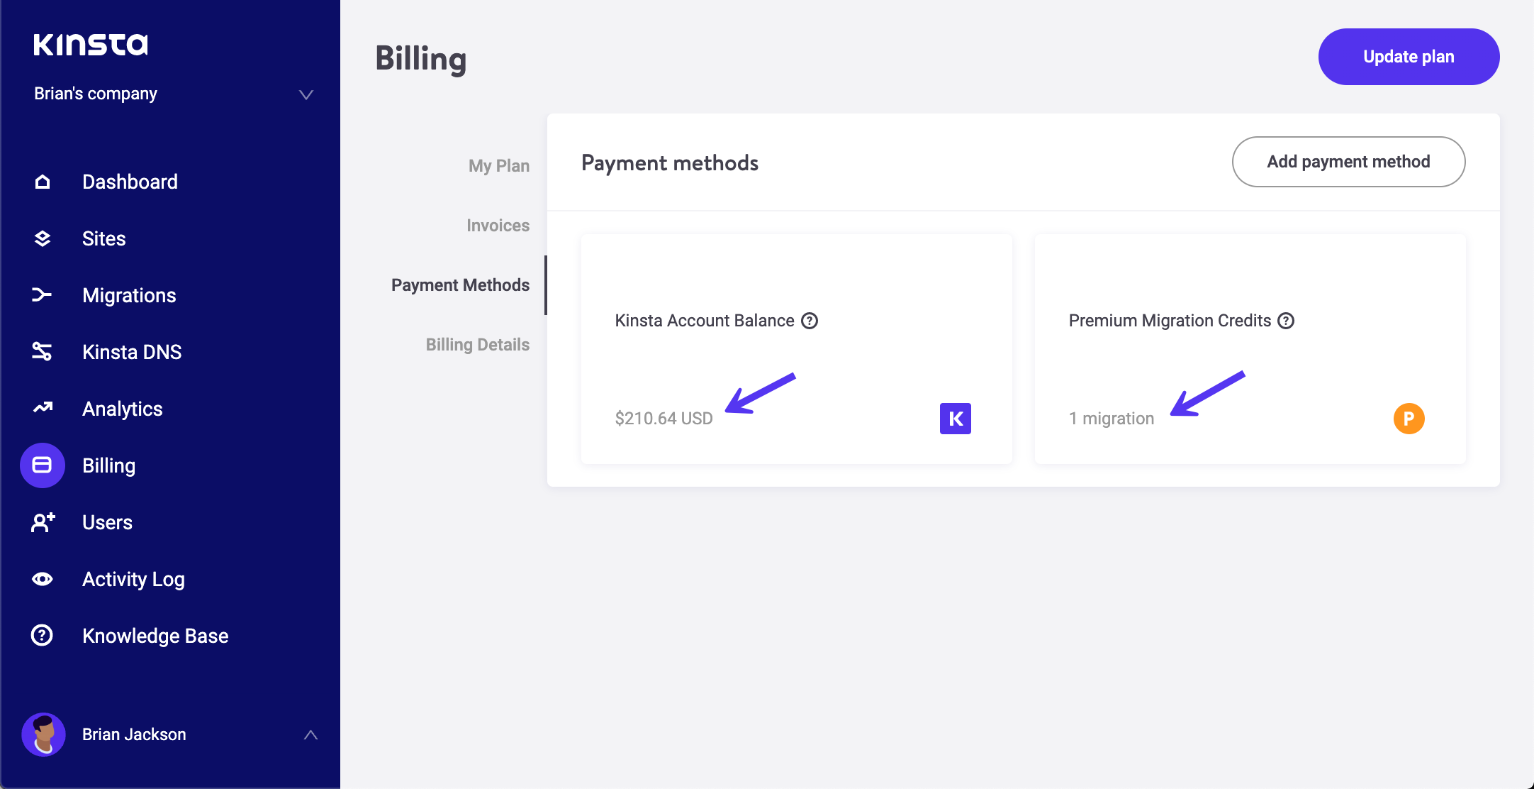Open Sites via the sidebar icon
The height and width of the screenshot is (789, 1534).
coord(42,238)
